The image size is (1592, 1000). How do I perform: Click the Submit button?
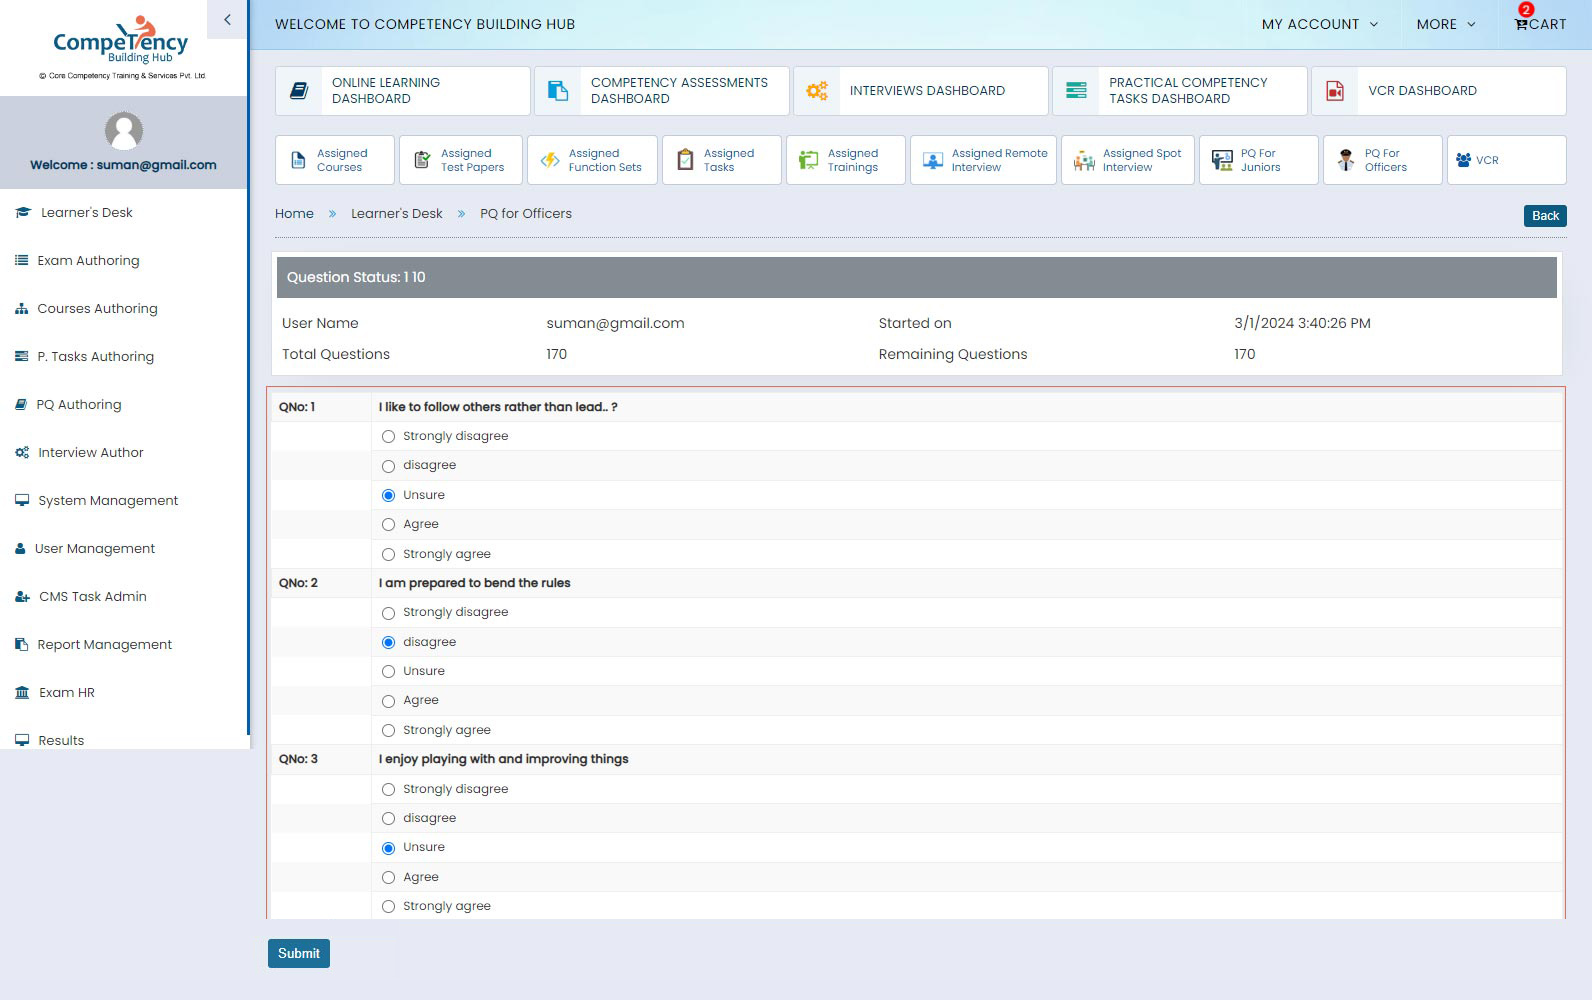[x=299, y=953]
